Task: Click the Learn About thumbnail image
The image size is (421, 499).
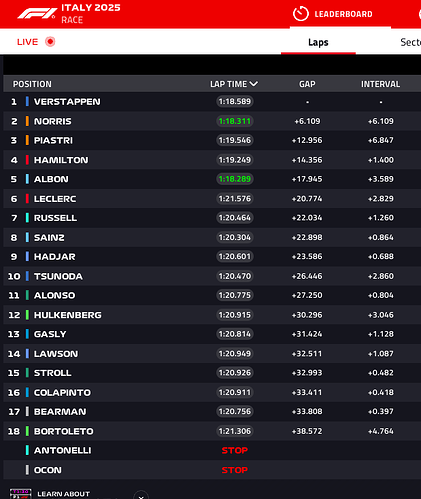Action: pos(21,494)
